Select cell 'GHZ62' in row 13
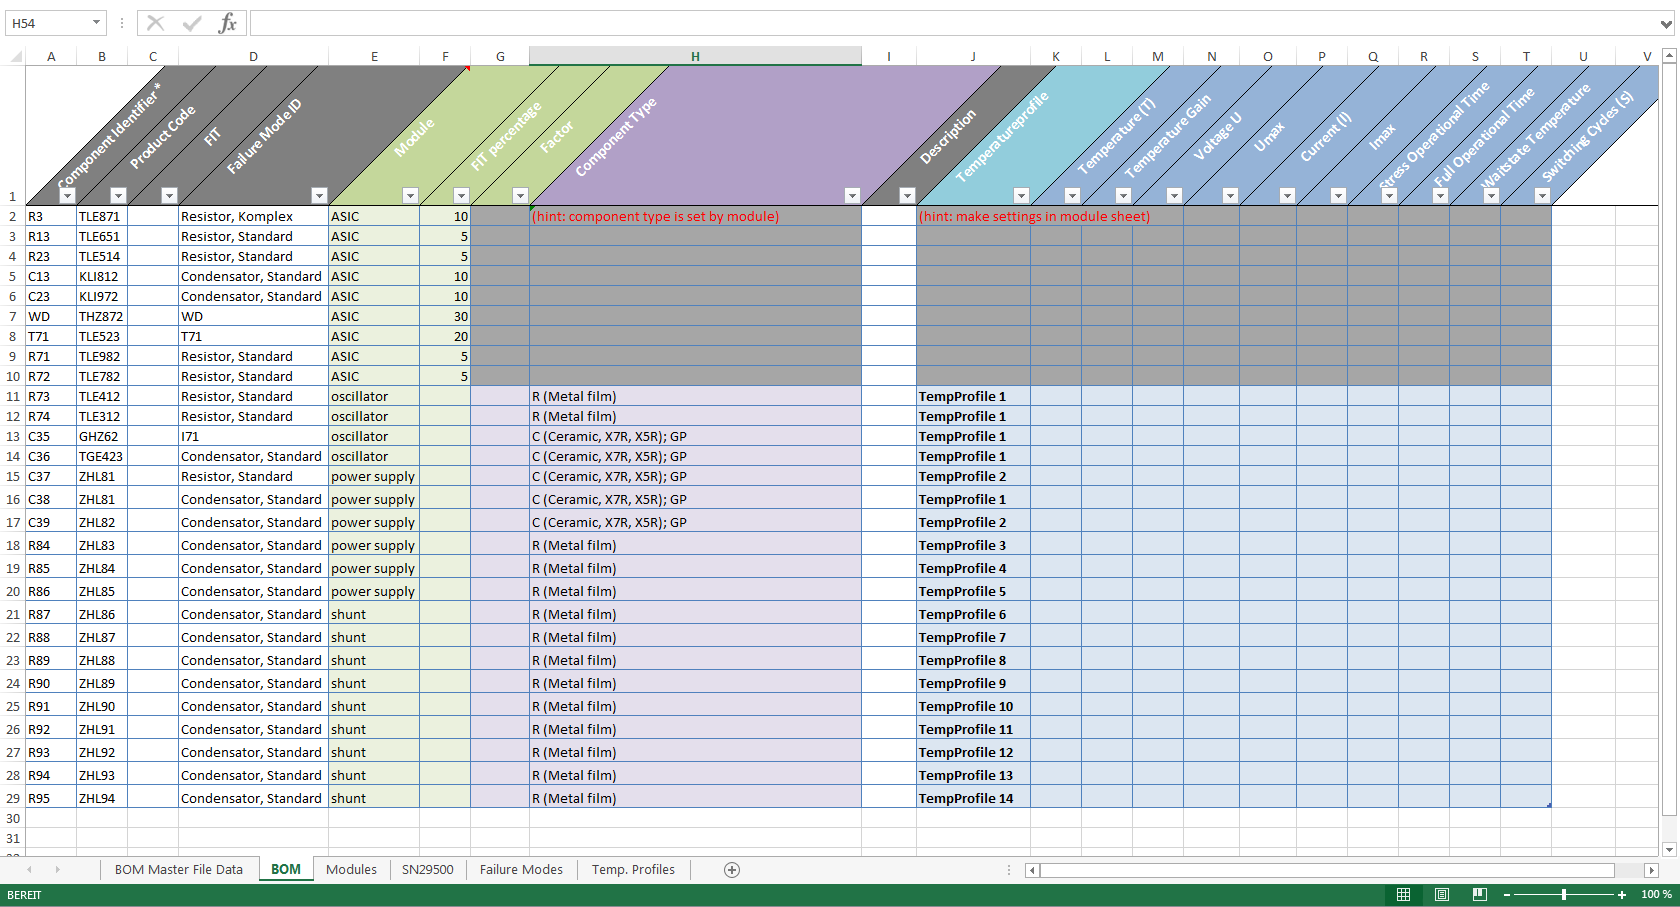The width and height of the screenshot is (1680, 907). pos(102,436)
